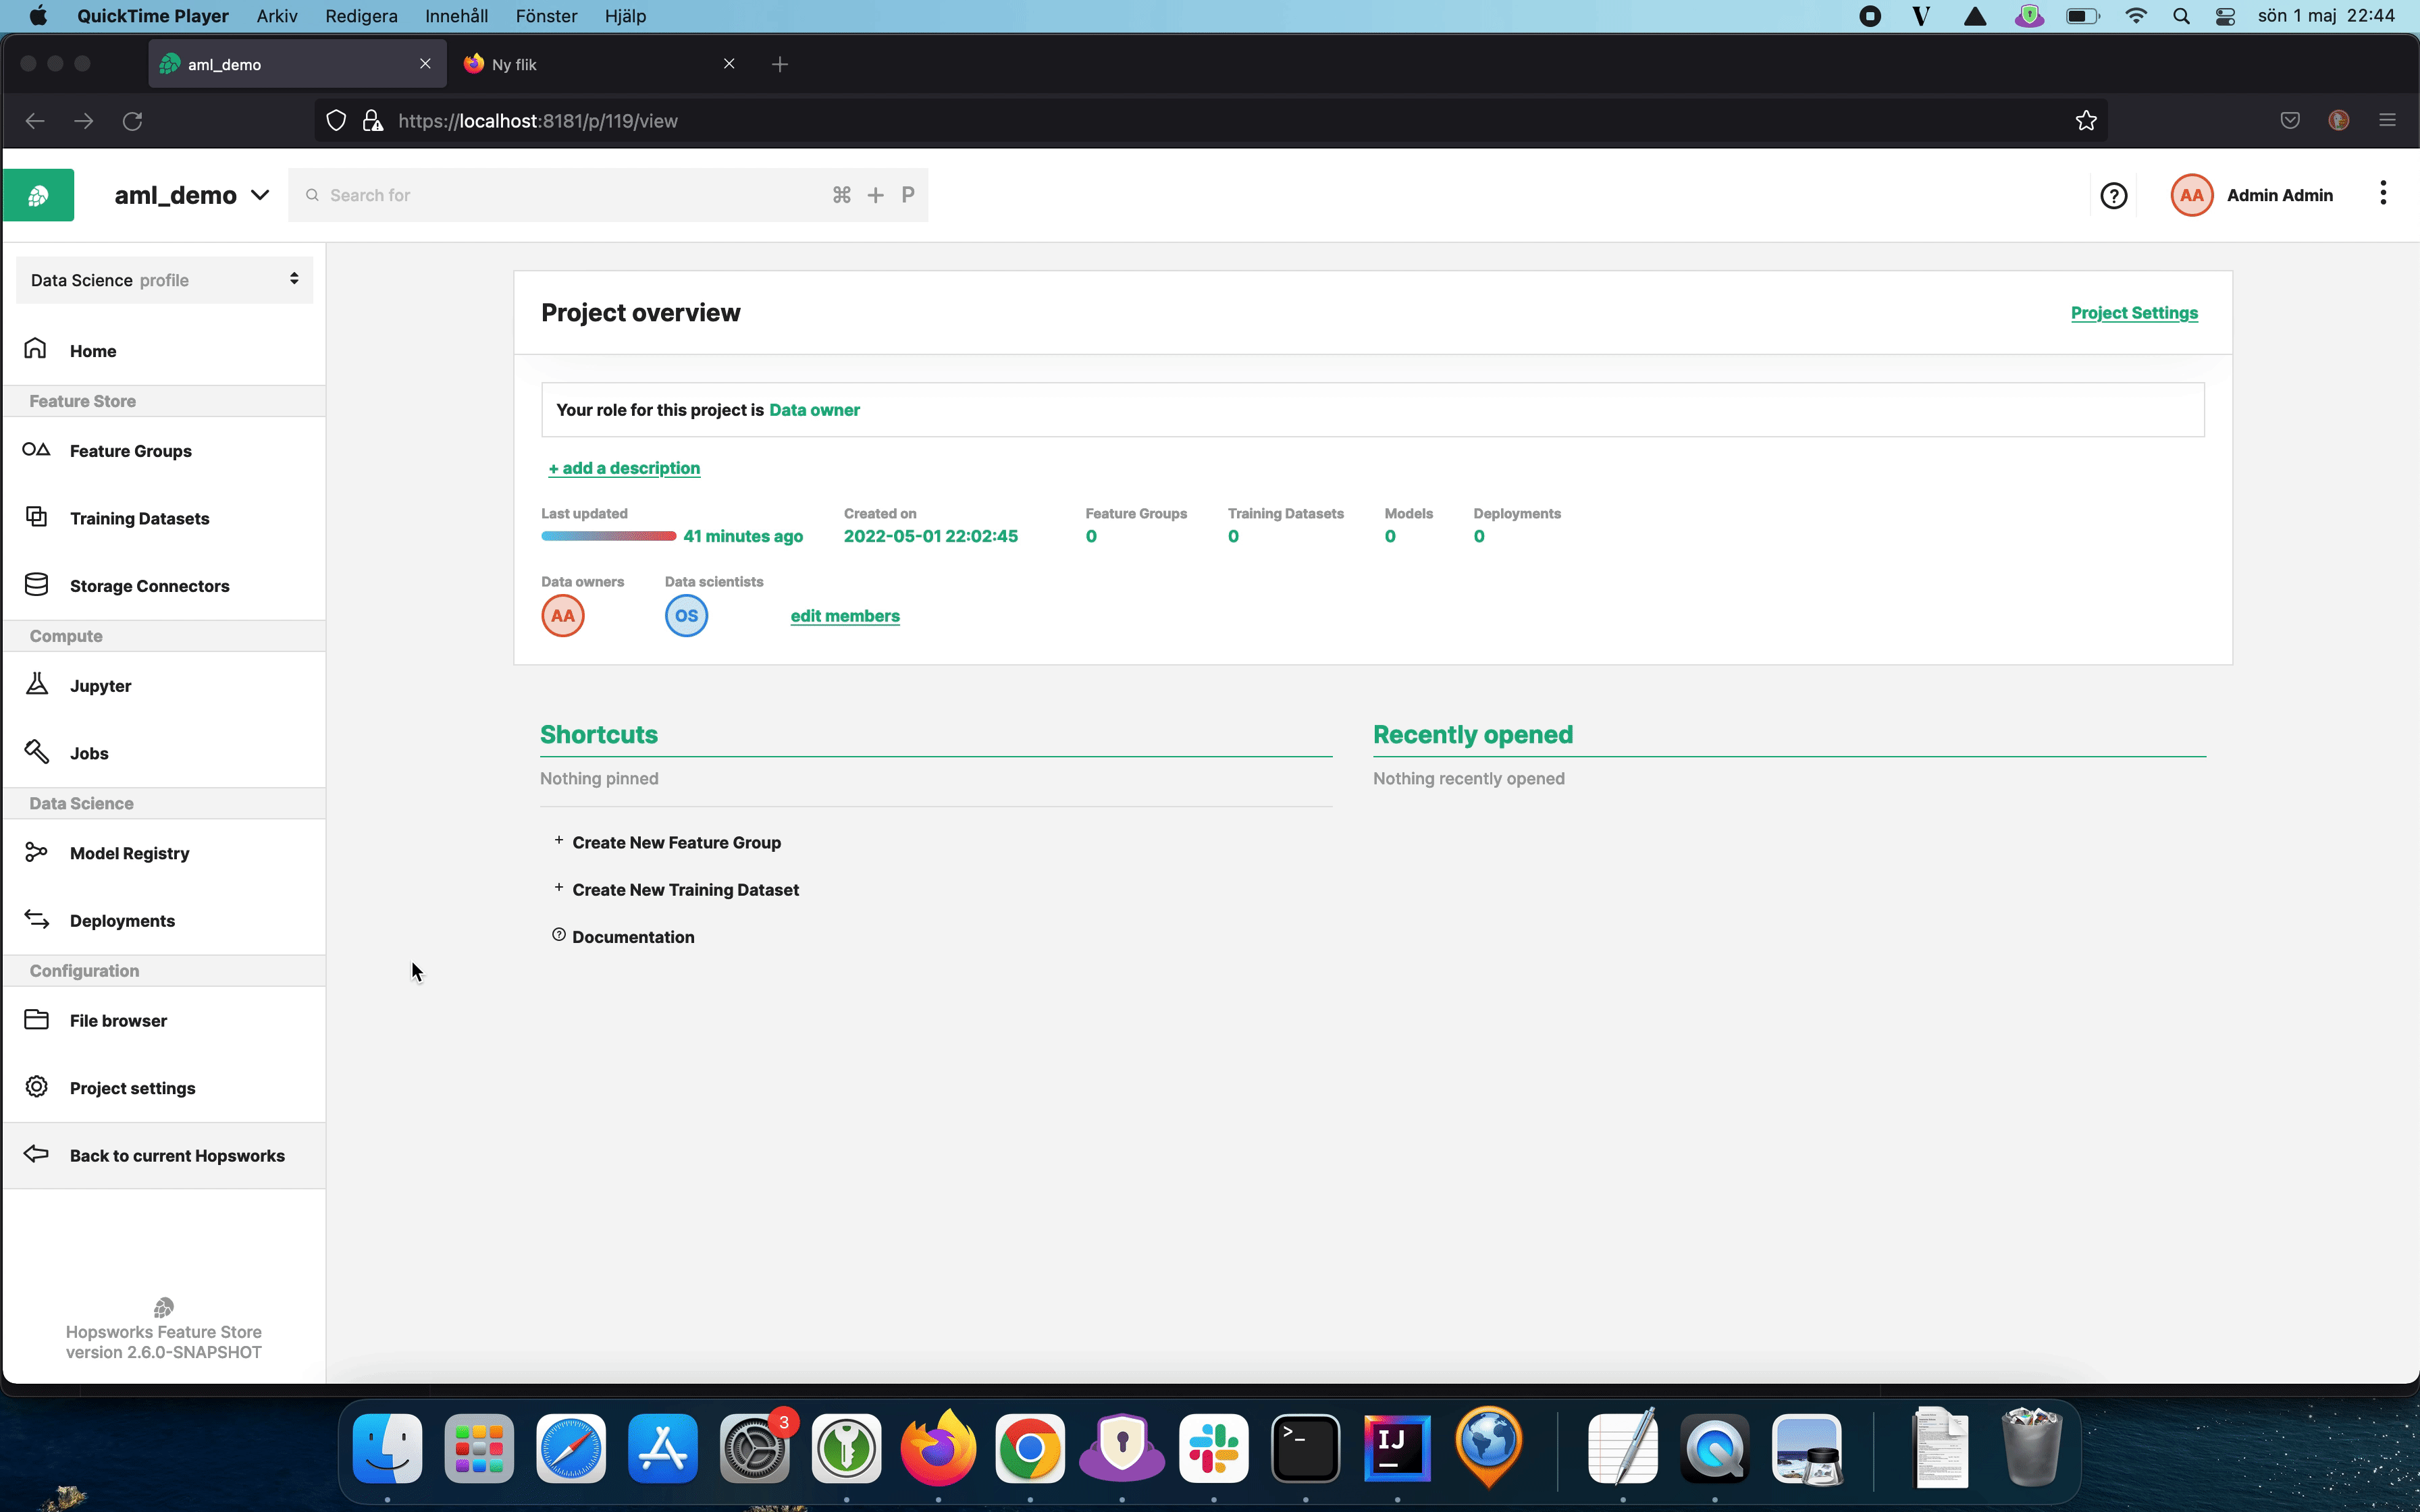This screenshot has height=1512, width=2420.
Task: Select the Data owner role indicator
Action: [814, 409]
